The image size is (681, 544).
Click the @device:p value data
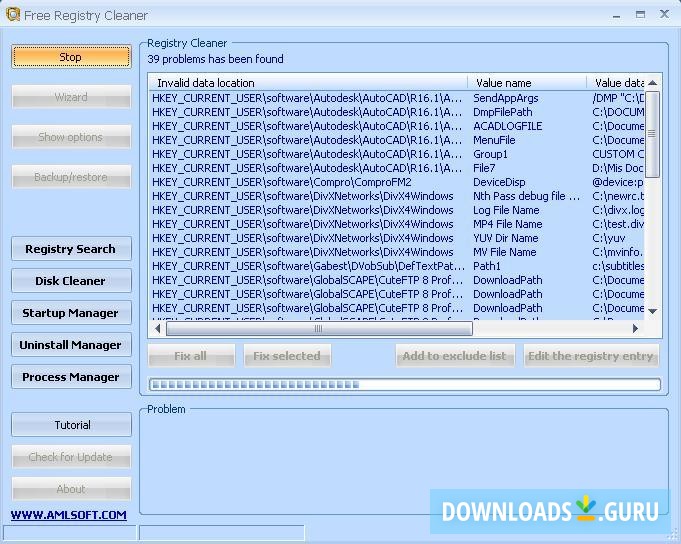click(618, 182)
